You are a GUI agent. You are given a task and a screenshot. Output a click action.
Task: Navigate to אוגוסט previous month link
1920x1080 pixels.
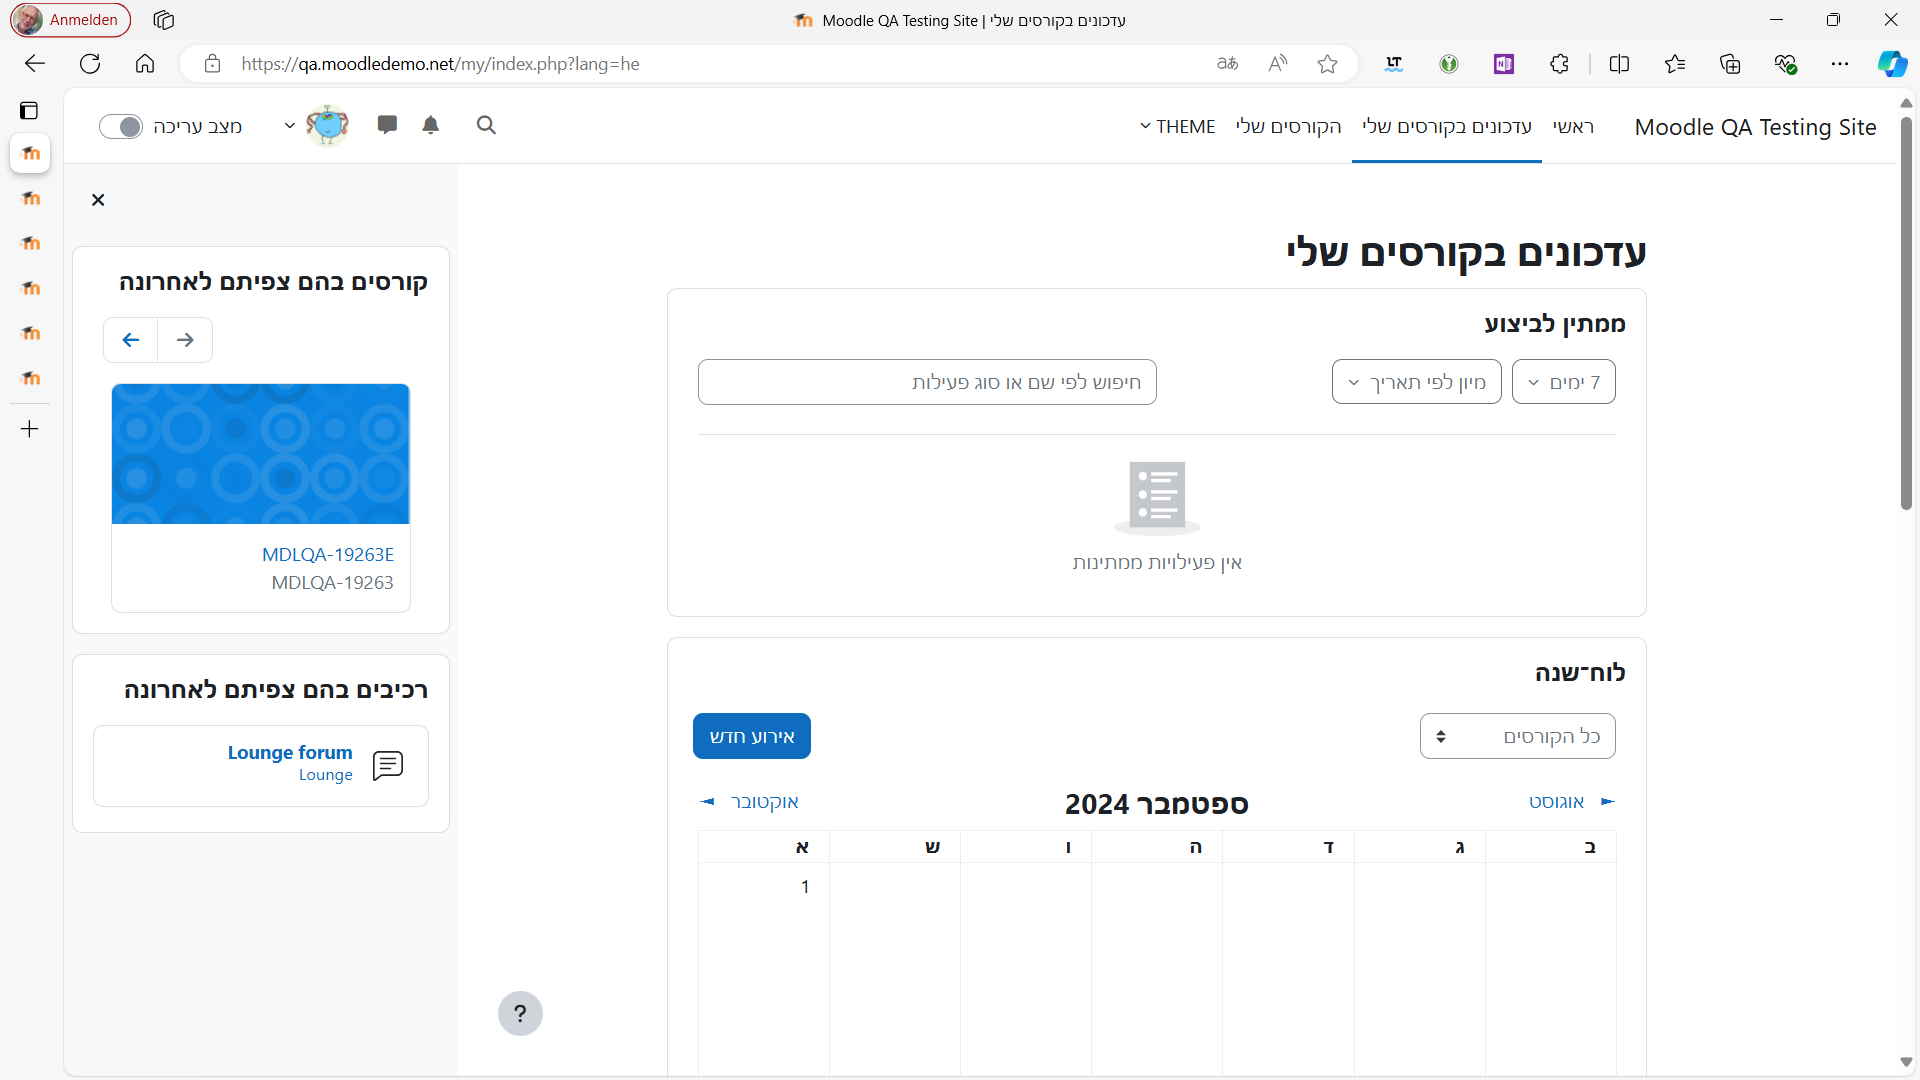(1572, 802)
